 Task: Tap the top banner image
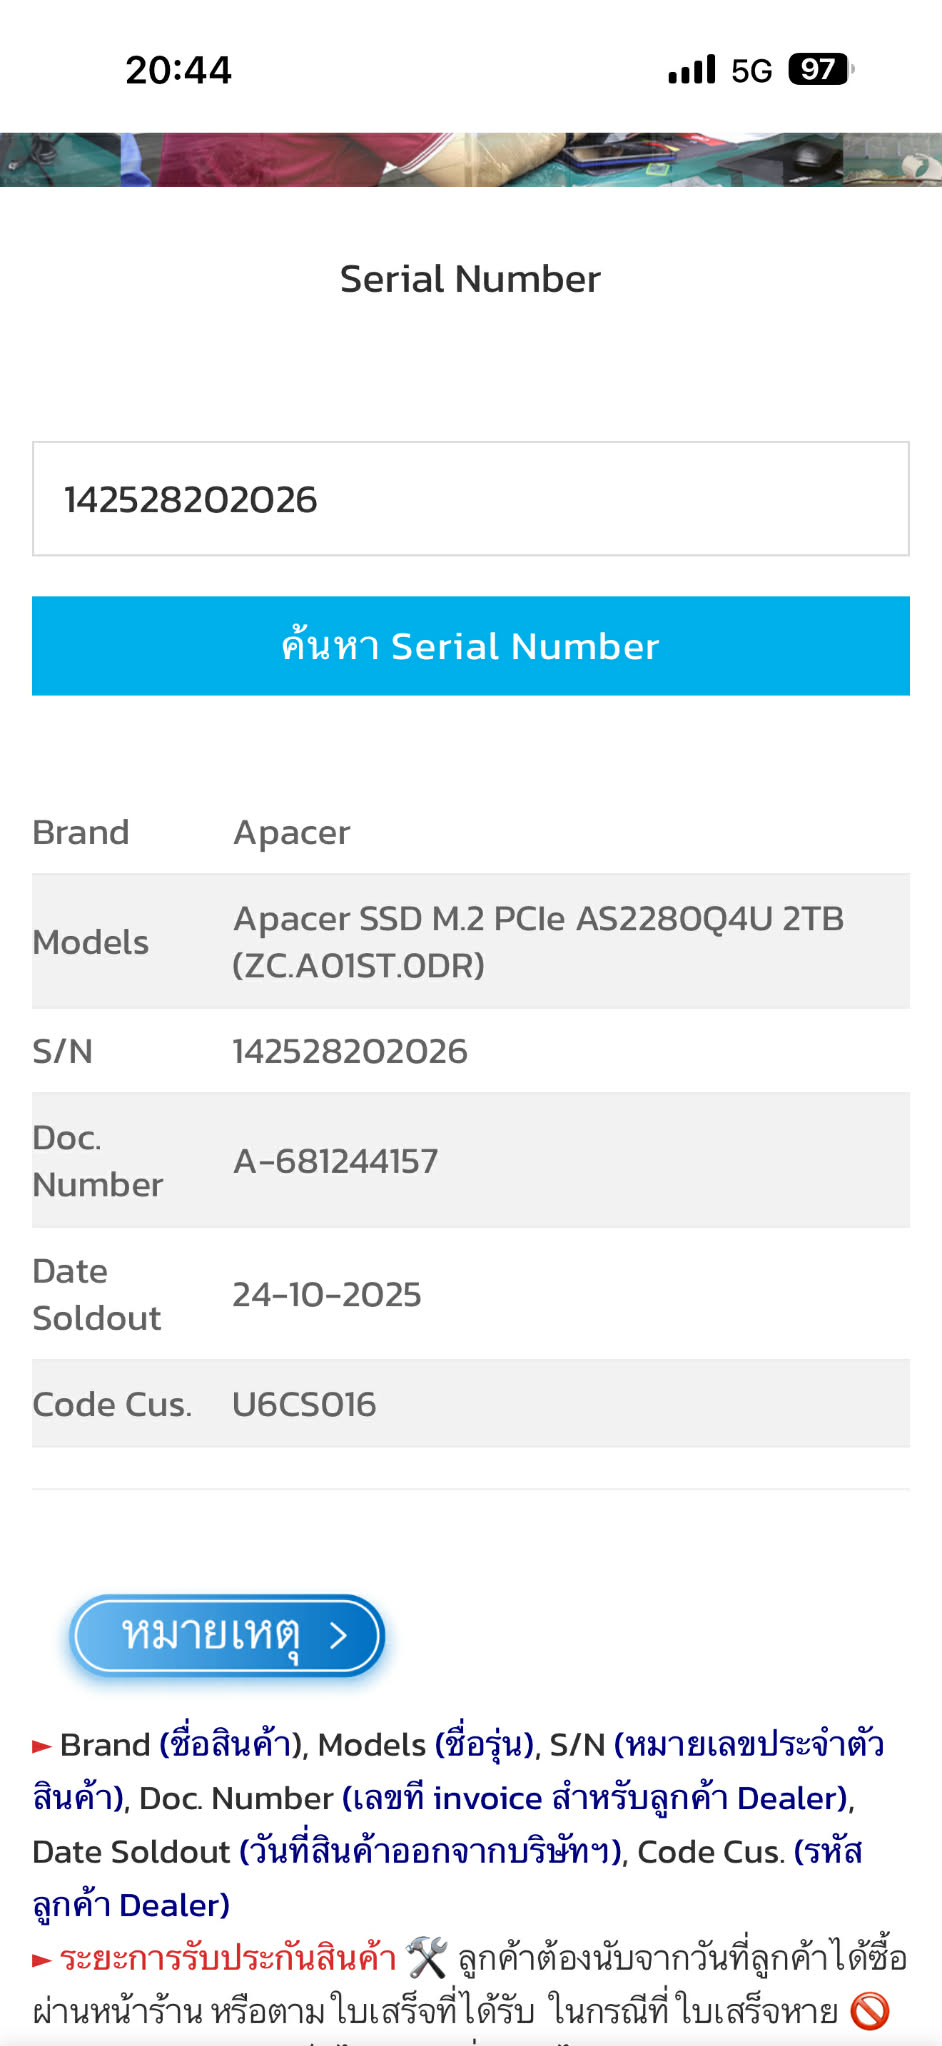click(x=470, y=159)
